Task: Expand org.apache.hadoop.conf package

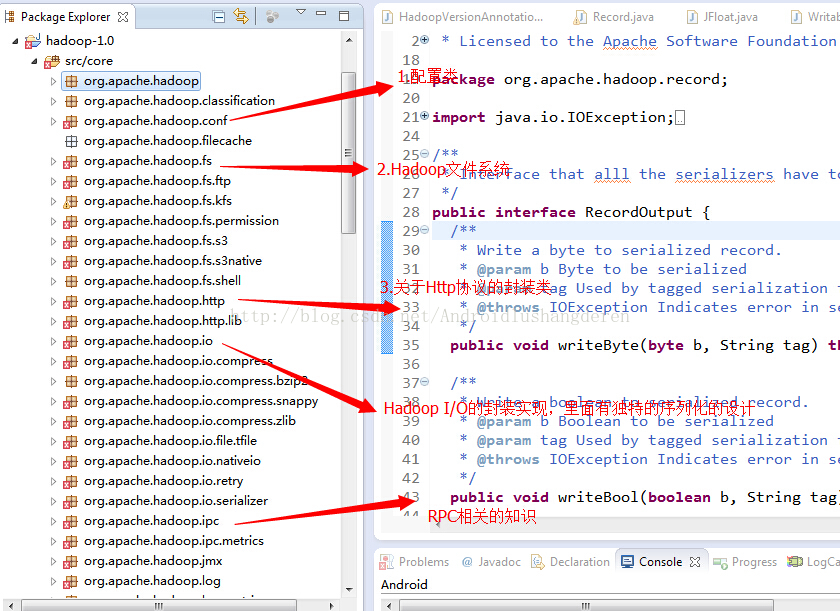Action: 53,122
